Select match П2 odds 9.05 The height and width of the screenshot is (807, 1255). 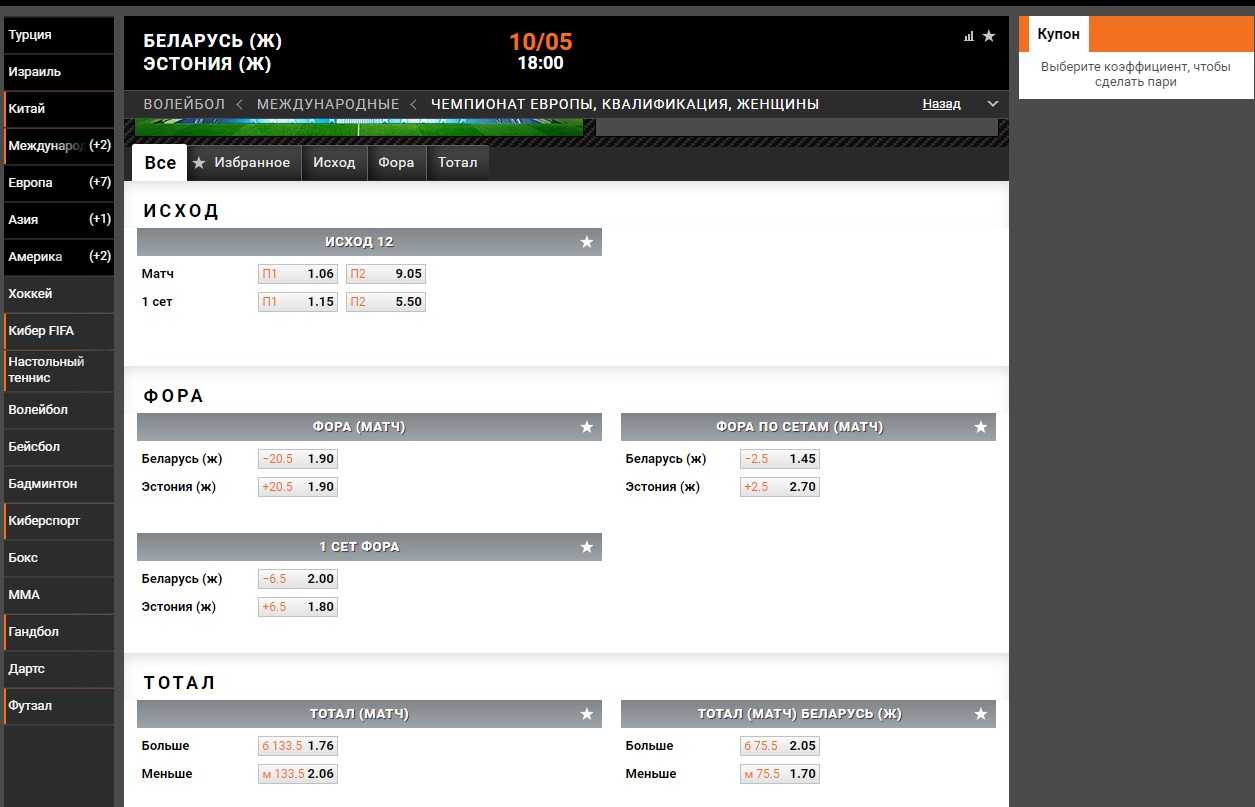[385, 274]
